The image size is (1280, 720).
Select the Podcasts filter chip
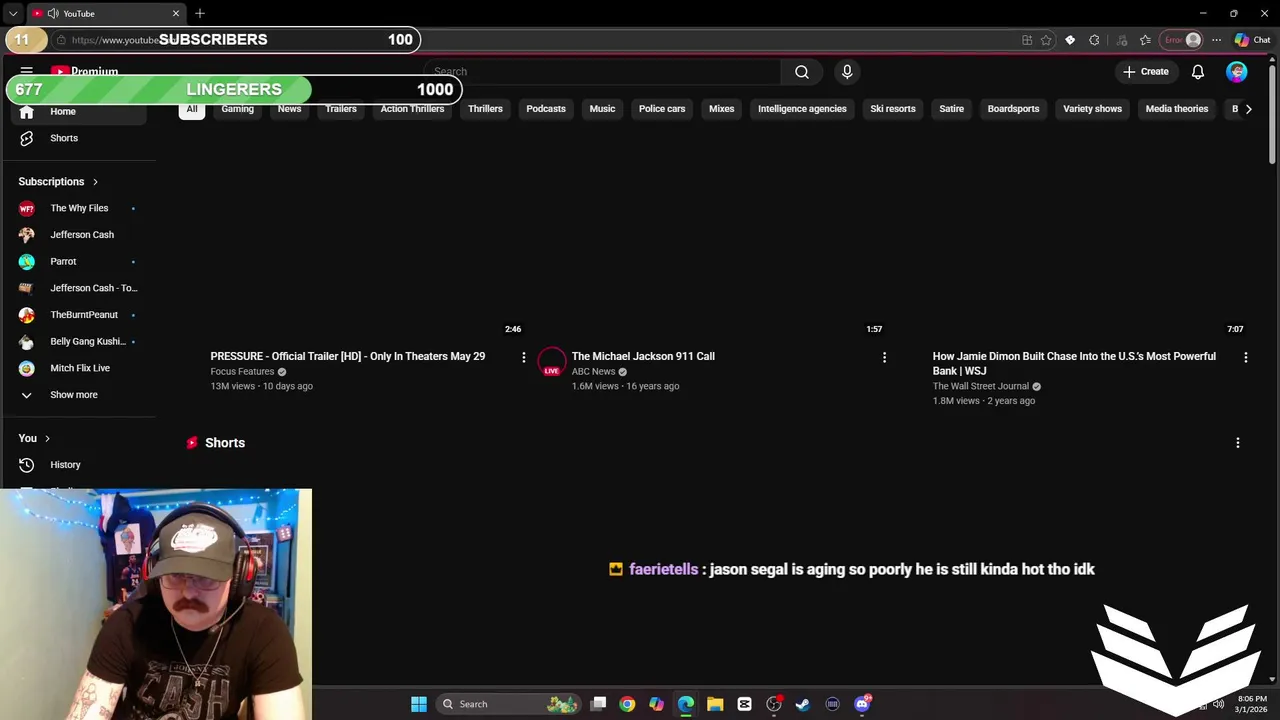click(x=546, y=109)
